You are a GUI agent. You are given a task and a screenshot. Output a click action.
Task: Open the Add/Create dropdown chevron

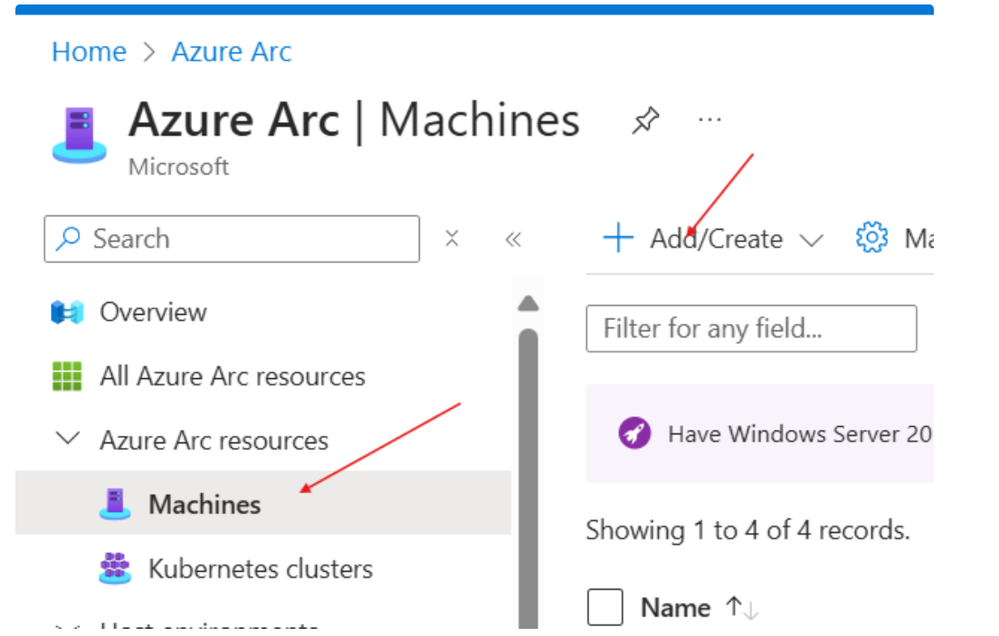click(812, 240)
